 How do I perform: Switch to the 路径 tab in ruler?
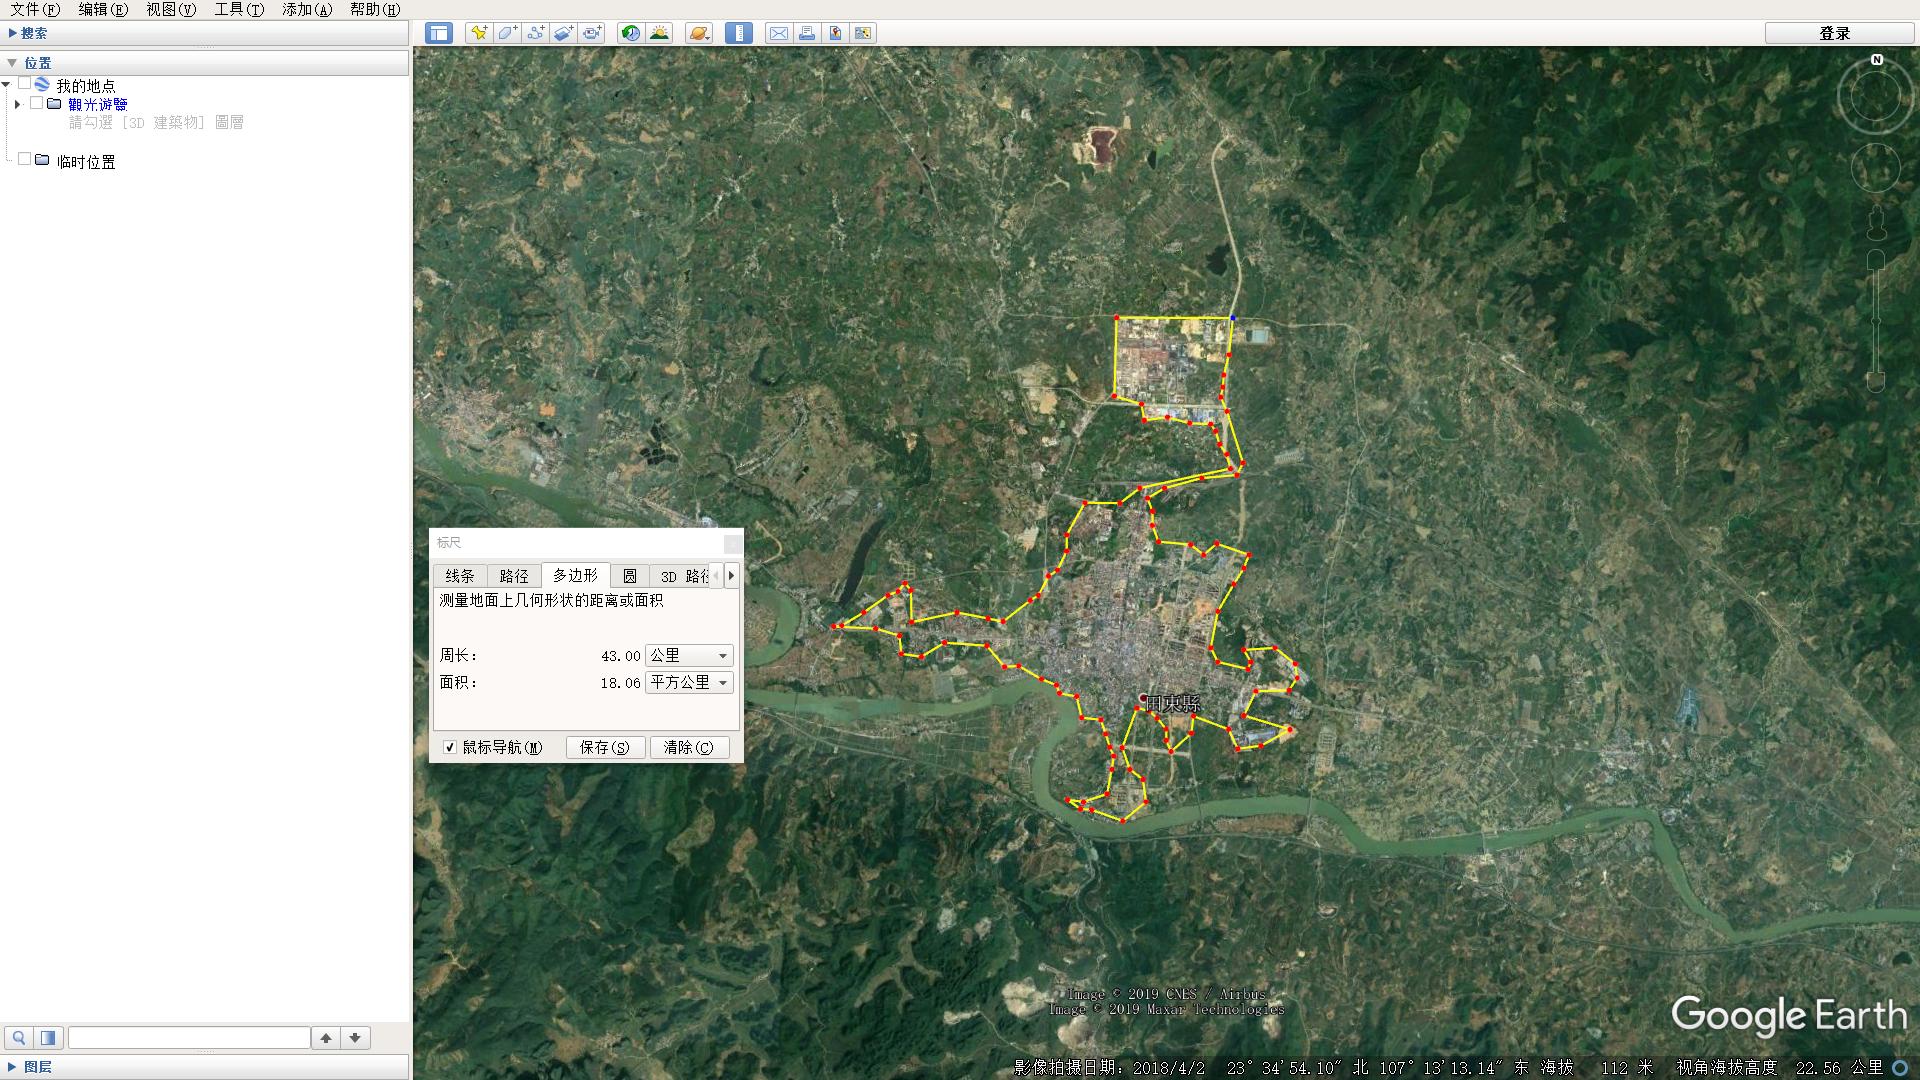click(x=513, y=576)
